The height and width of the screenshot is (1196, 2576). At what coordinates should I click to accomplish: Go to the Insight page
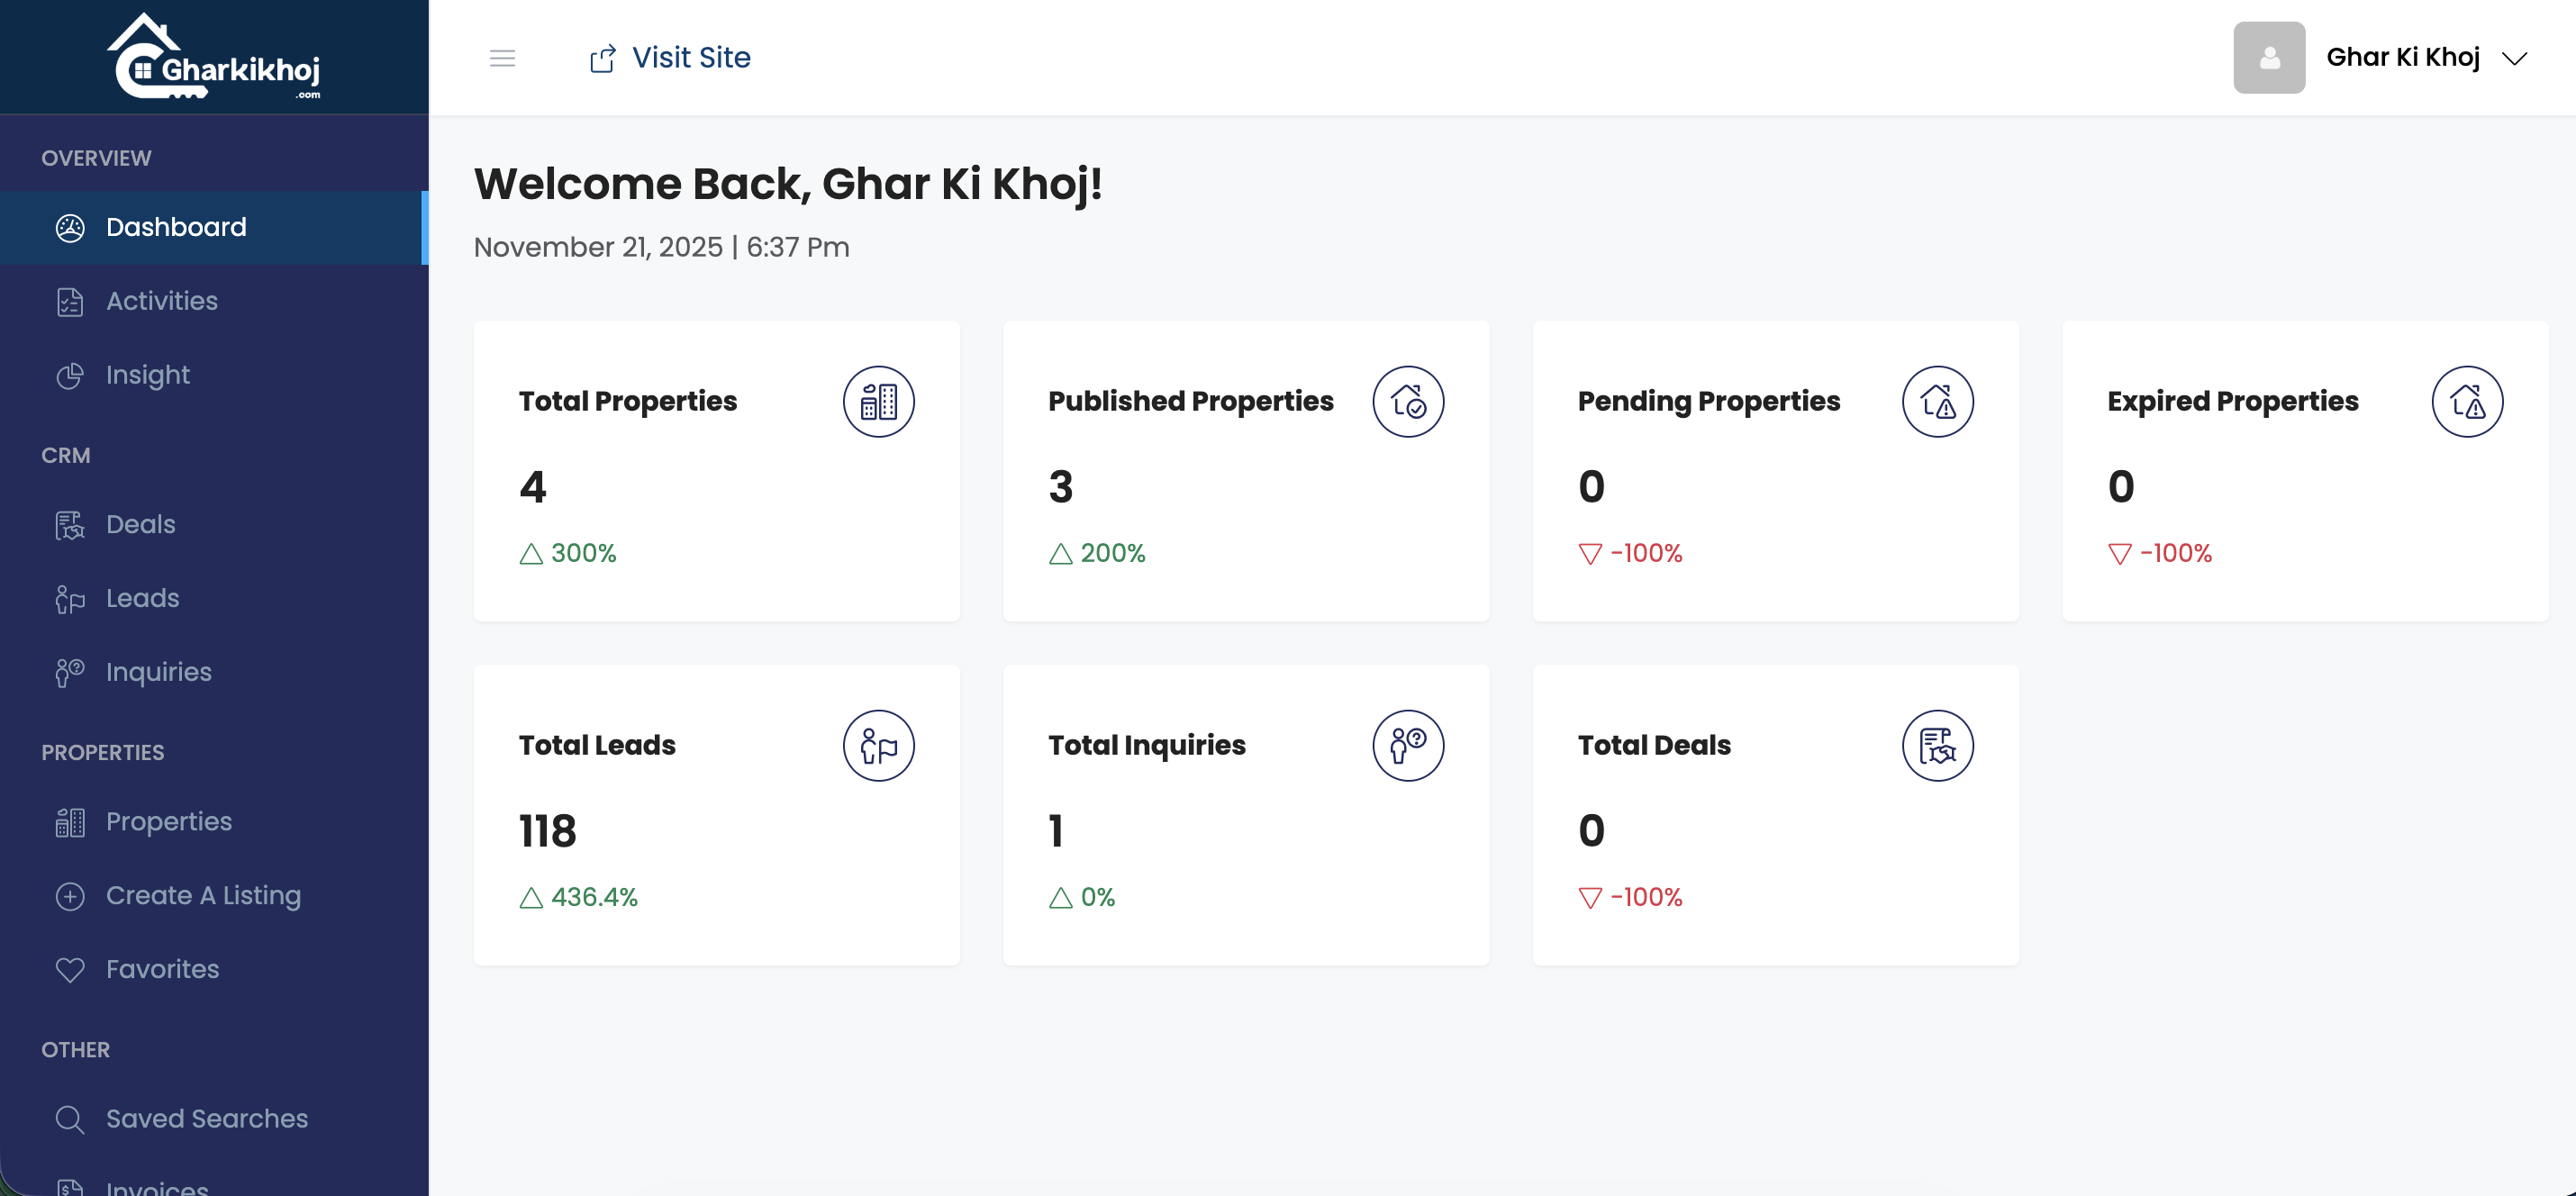pyautogui.click(x=148, y=376)
